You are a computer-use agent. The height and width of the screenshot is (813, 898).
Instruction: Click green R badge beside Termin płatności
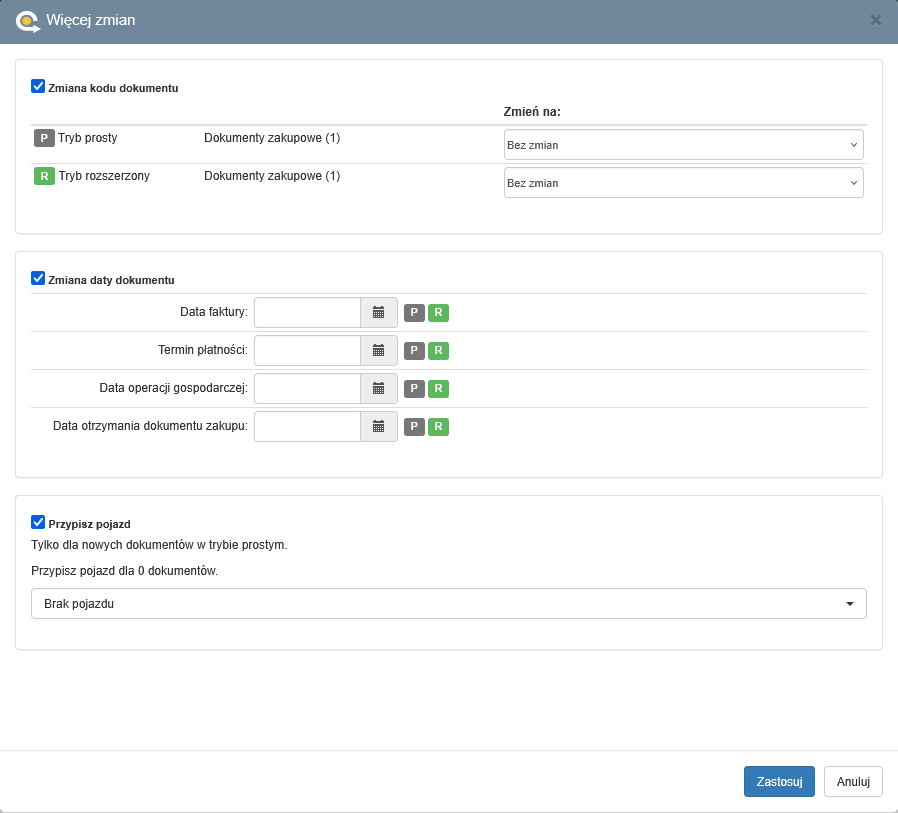(438, 351)
